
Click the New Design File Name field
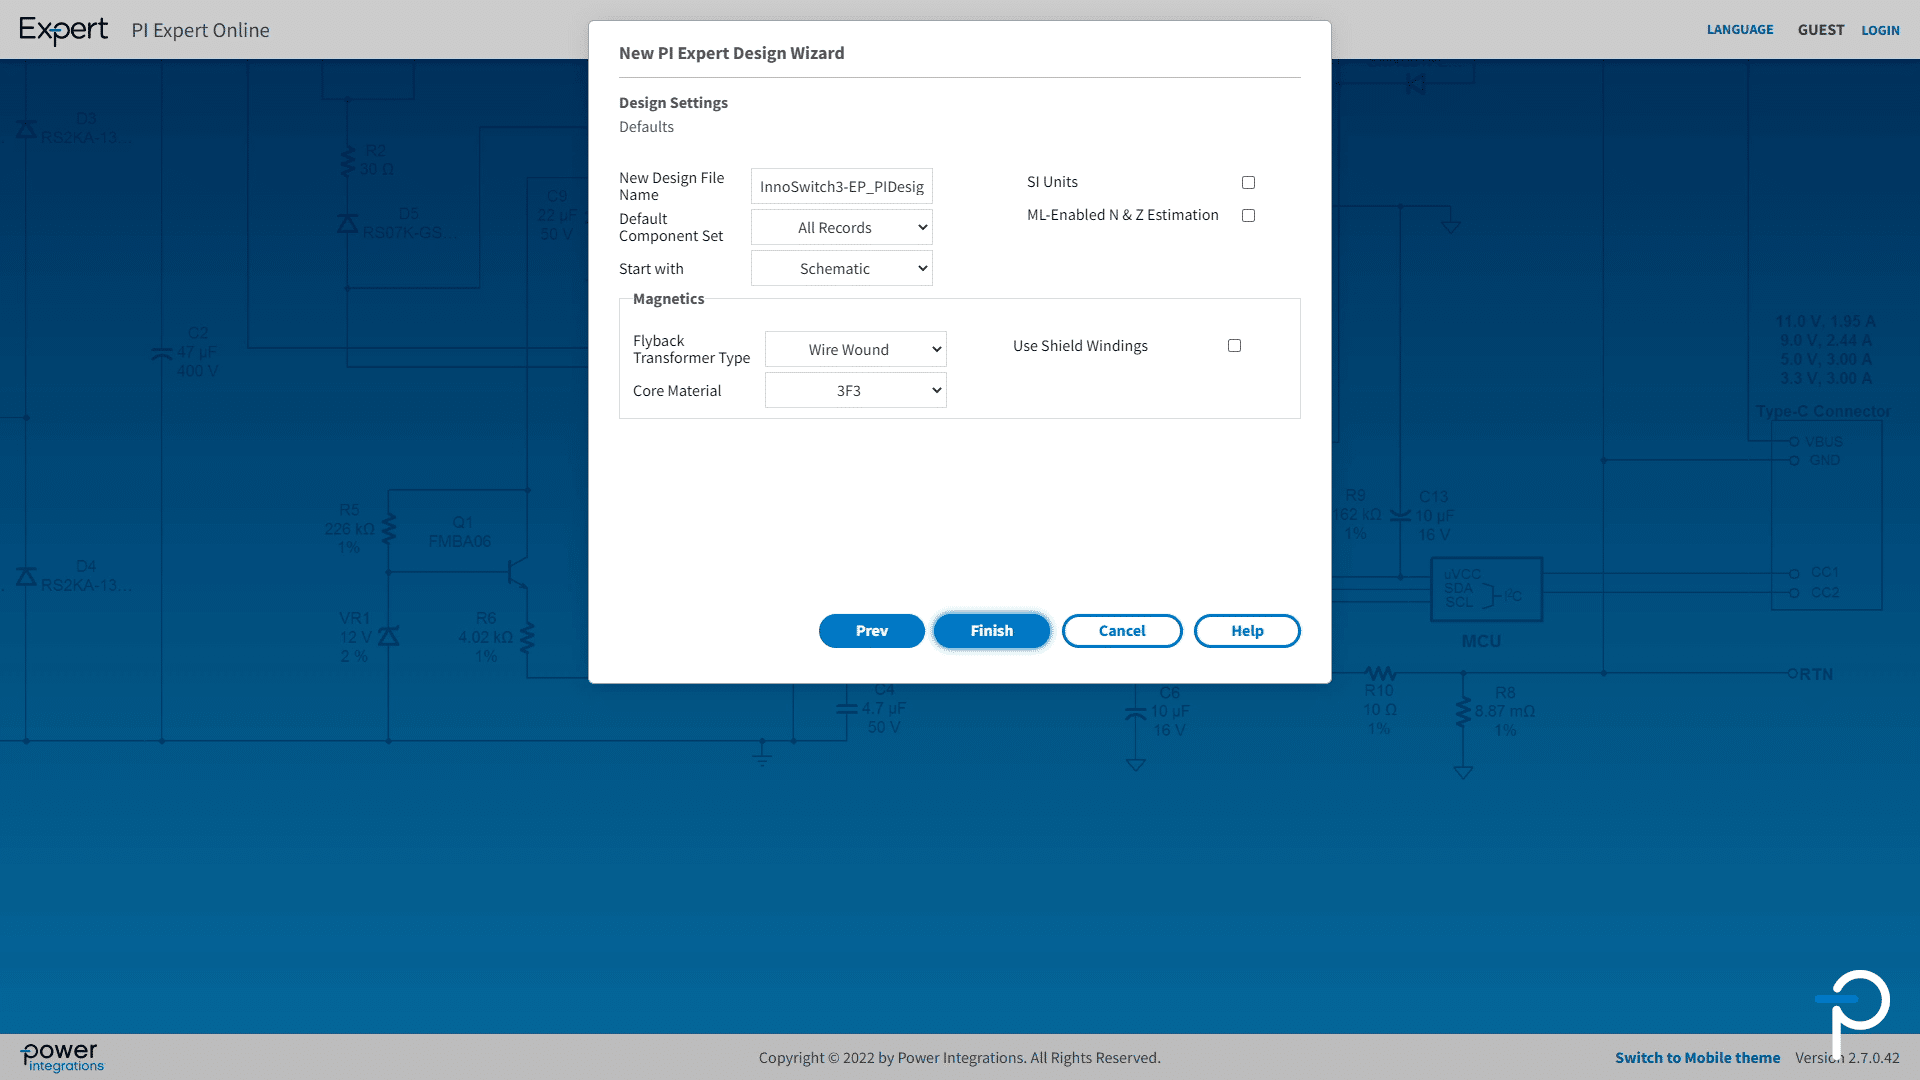click(x=841, y=187)
